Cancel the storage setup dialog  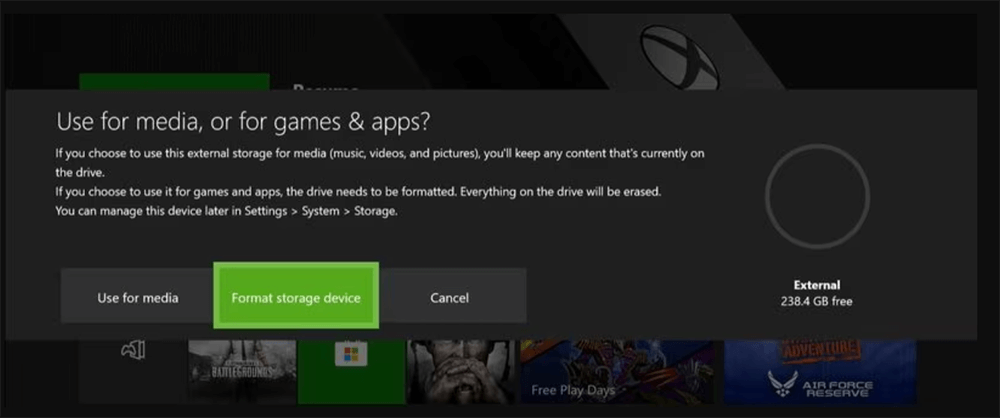click(x=450, y=297)
